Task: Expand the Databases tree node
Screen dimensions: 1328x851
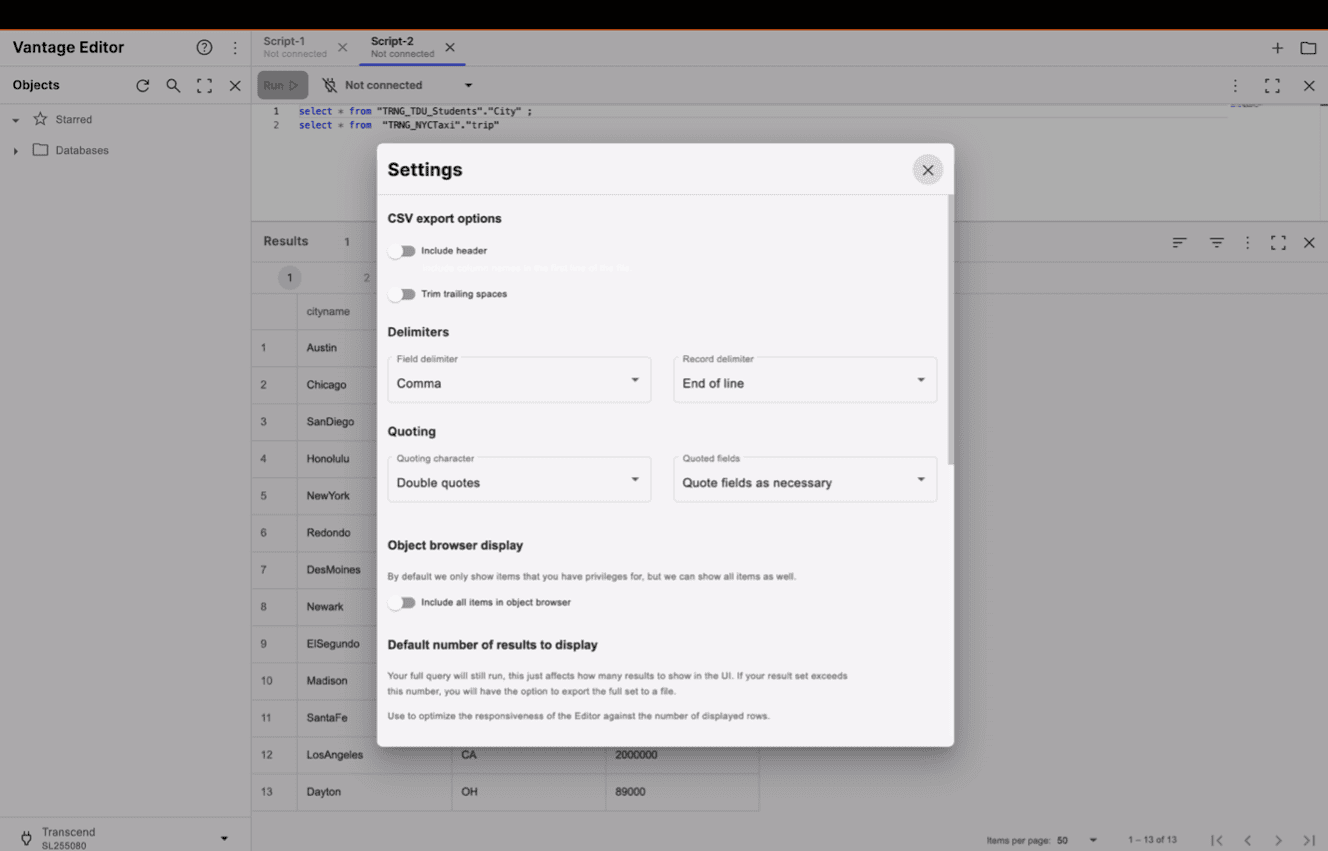Action: (16, 151)
